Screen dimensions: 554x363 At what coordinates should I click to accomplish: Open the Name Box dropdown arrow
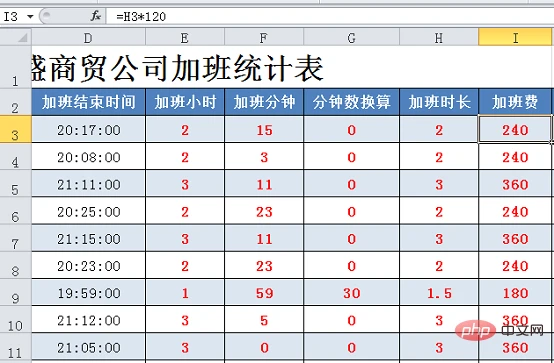(30, 16)
